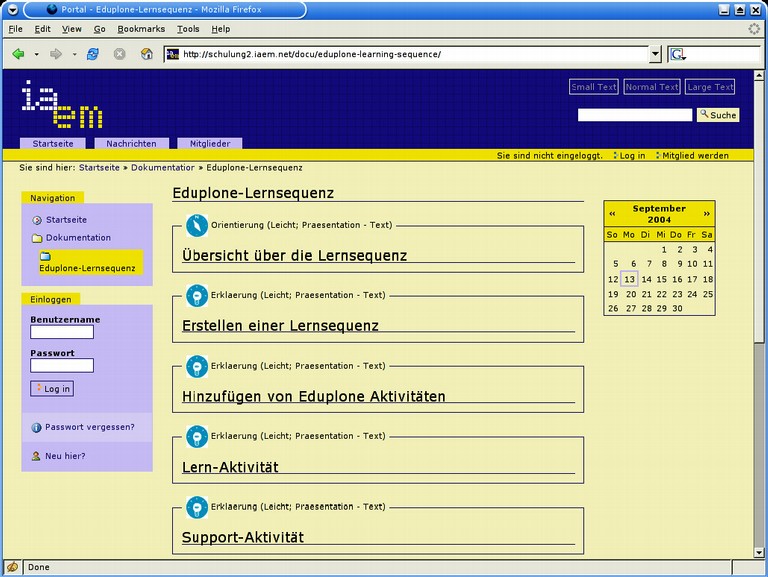Open the Forward button history dropdown

(74, 54)
